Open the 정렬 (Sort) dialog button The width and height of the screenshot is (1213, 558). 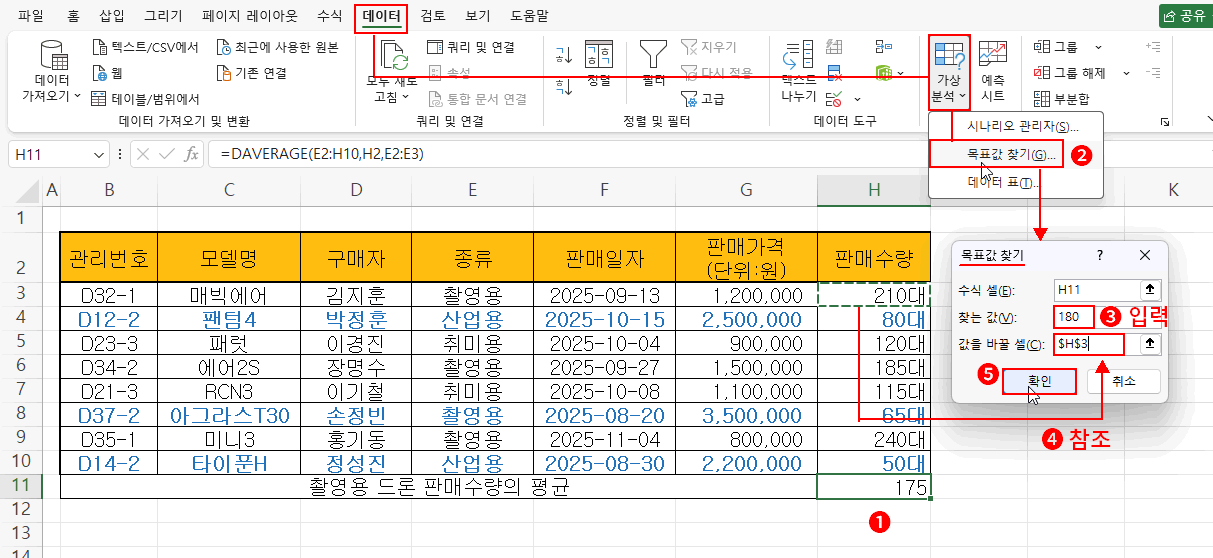(x=598, y=64)
